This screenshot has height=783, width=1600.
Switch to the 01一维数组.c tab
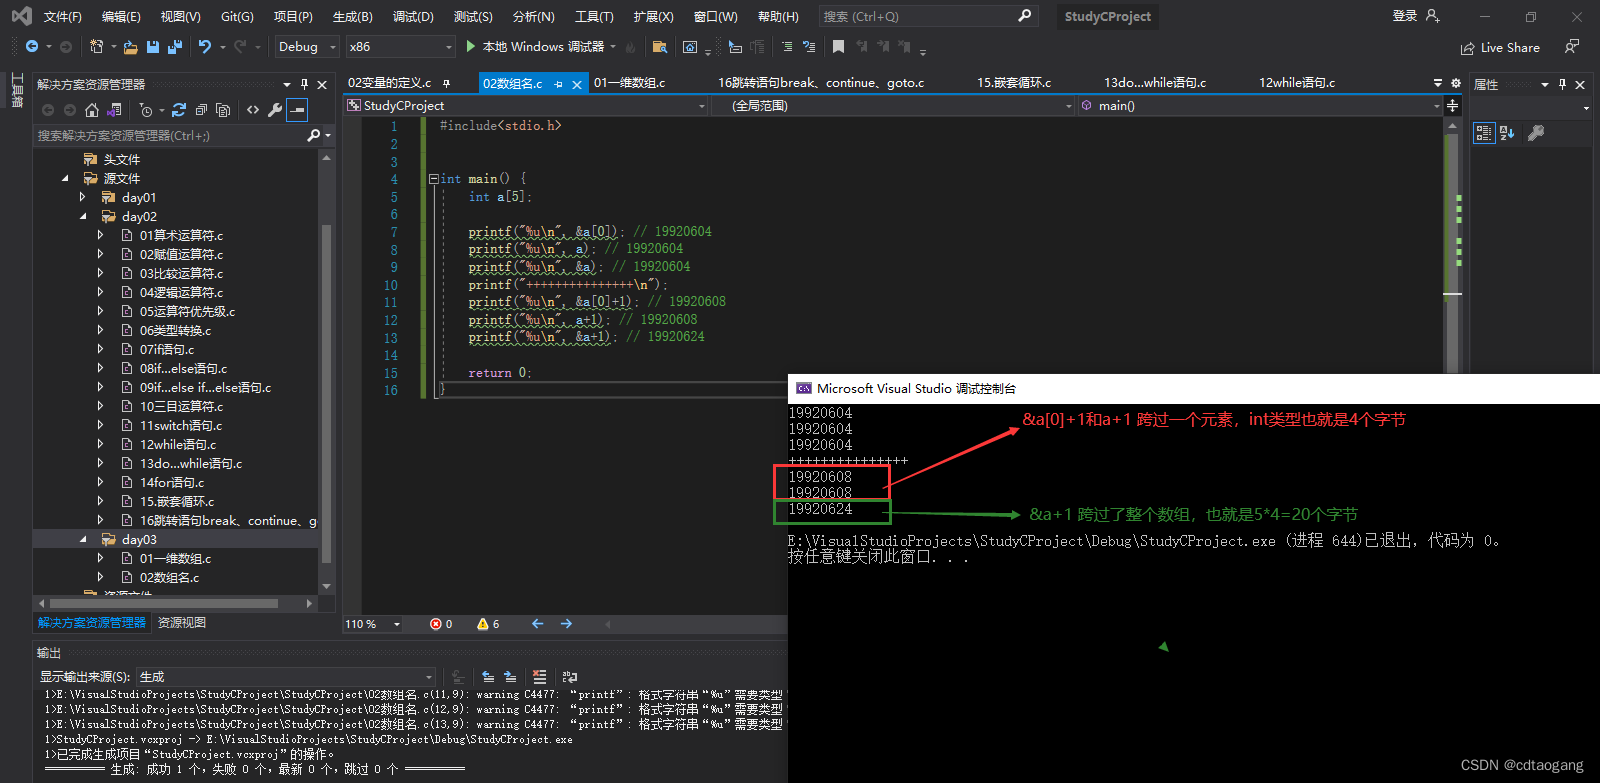coord(629,83)
